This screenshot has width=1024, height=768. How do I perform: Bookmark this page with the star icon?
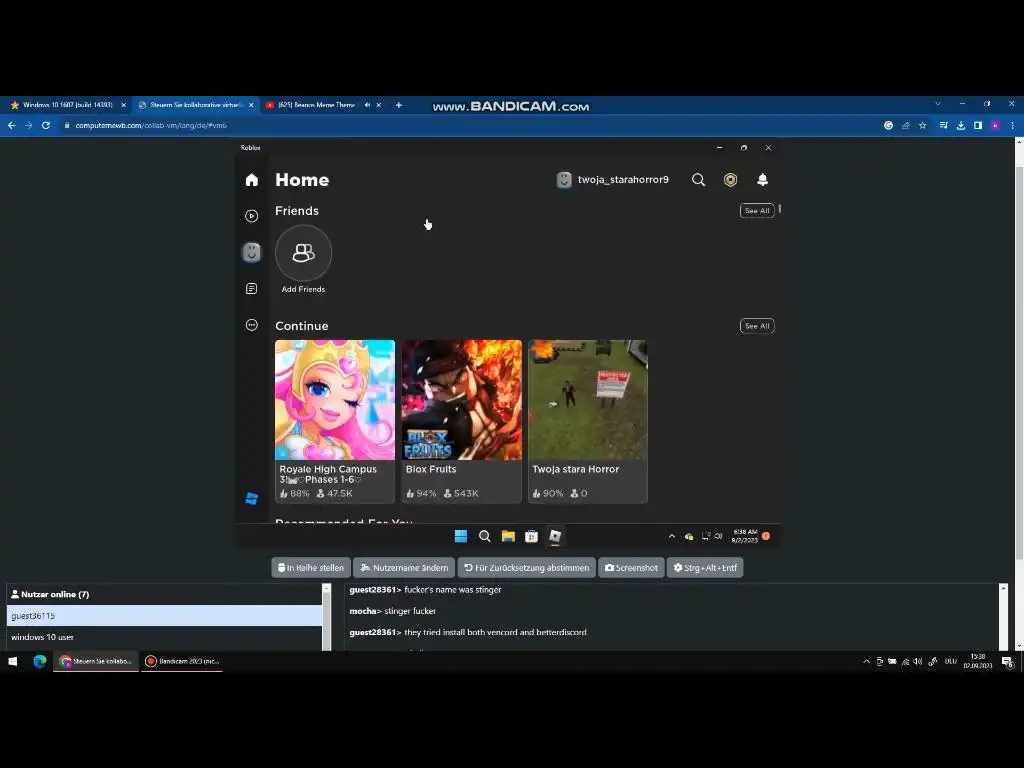click(922, 125)
